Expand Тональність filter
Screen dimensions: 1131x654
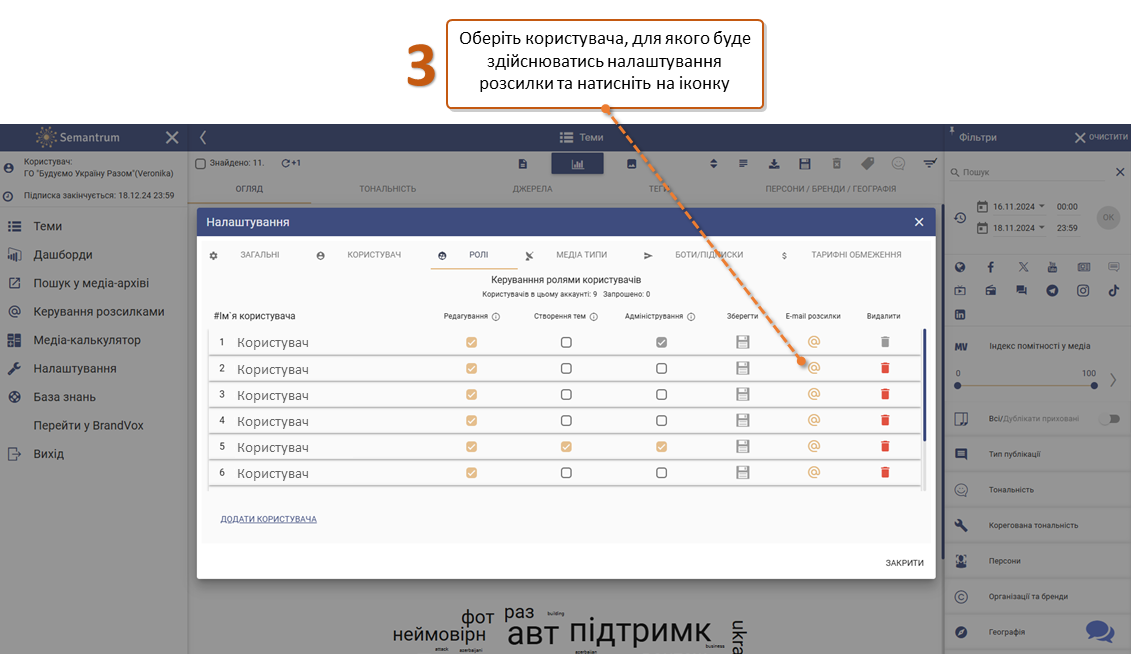[x=1037, y=490]
